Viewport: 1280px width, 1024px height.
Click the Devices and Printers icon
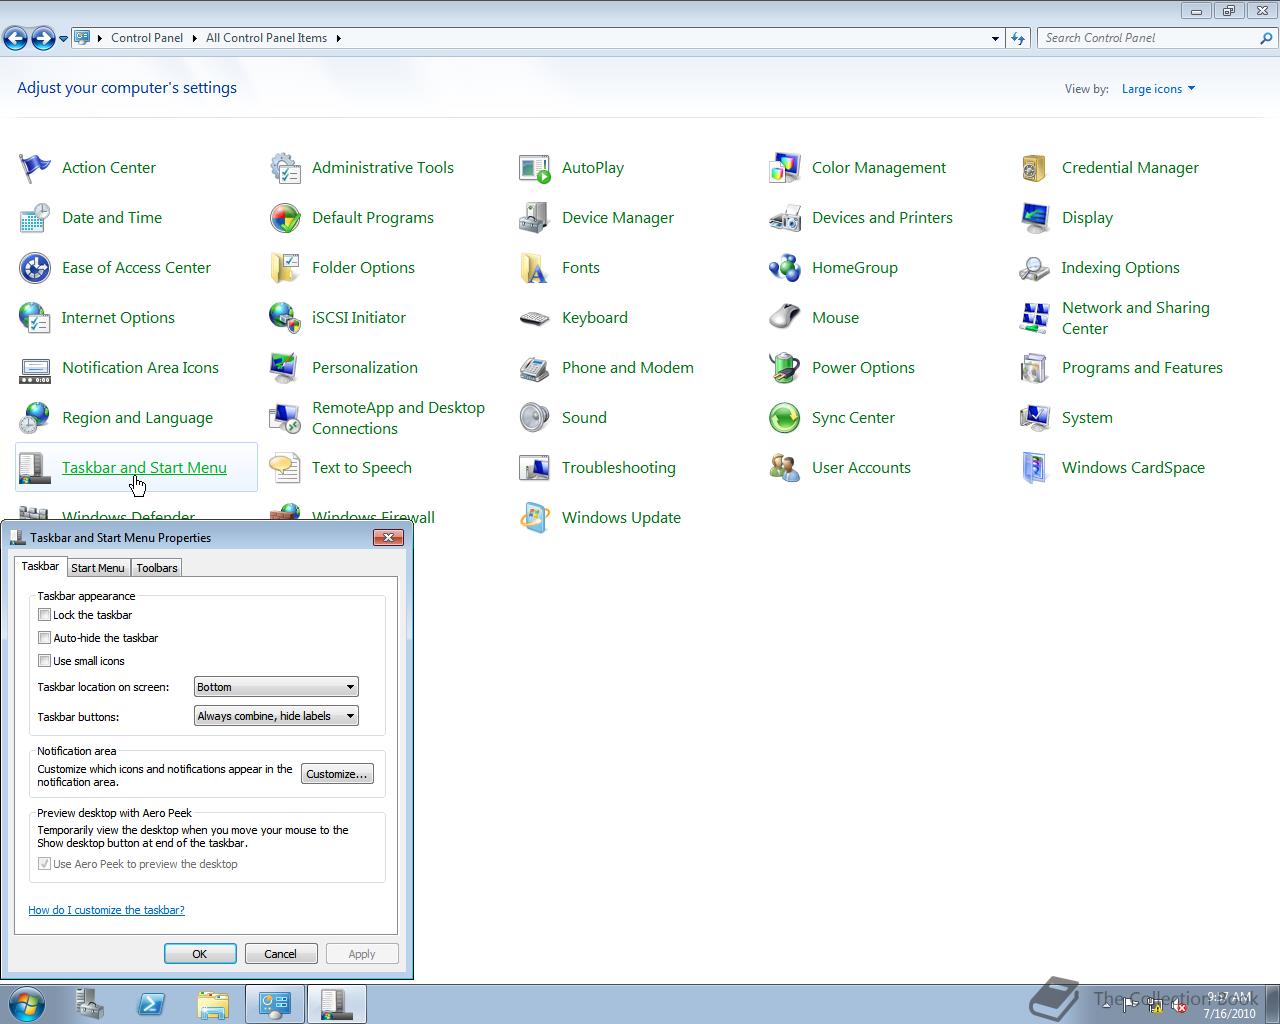click(x=785, y=218)
